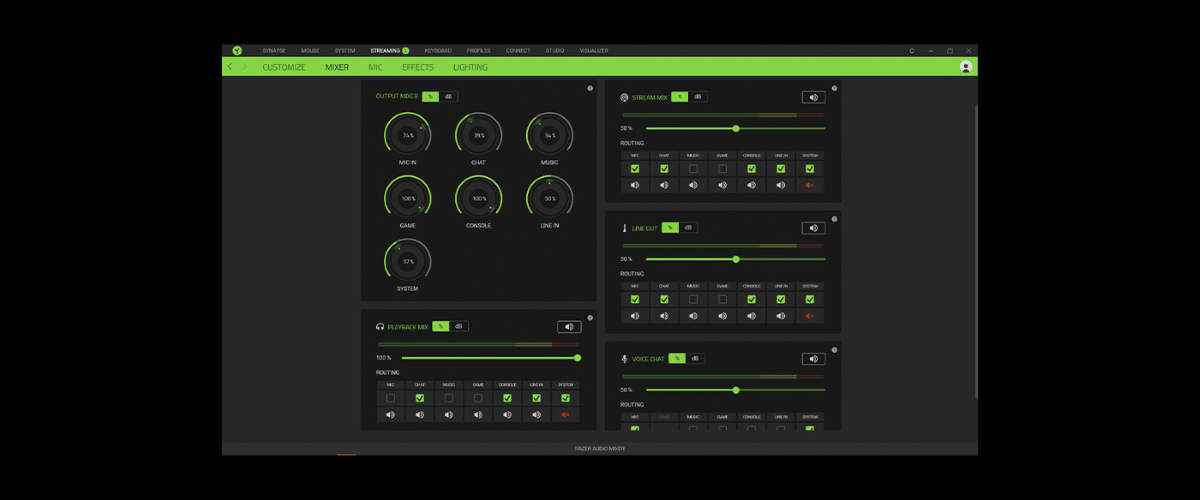The image size is (1200, 500).
Task: Mute MUSIC channel in Stream Mix routing
Action: click(693, 185)
